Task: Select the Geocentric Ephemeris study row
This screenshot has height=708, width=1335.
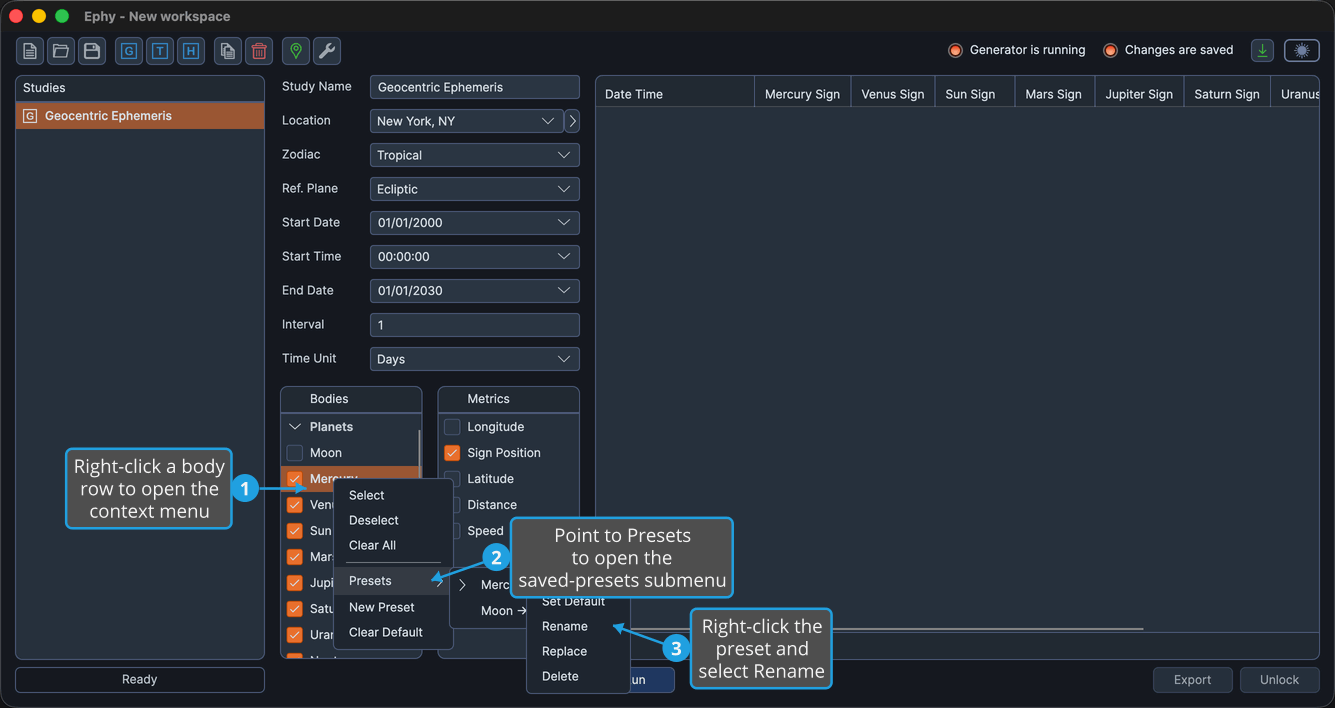Action: (x=140, y=116)
